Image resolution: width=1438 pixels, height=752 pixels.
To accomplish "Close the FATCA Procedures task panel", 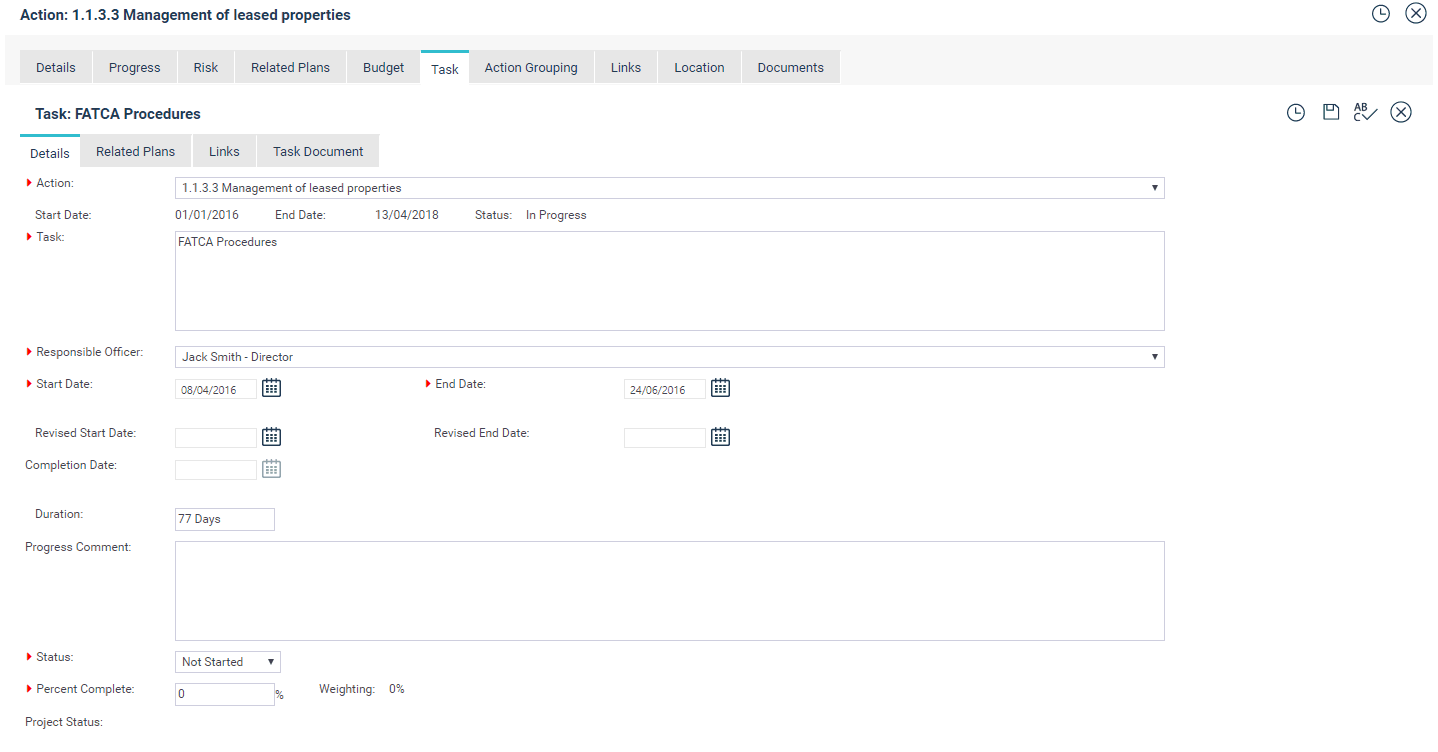I will [x=1401, y=113].
